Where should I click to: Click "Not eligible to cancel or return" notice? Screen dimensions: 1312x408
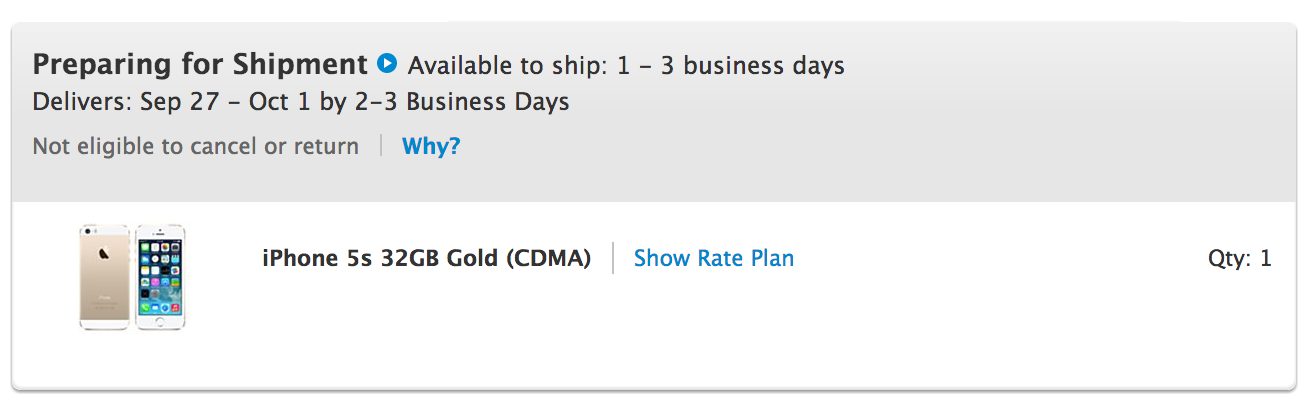tap(195, 146)
